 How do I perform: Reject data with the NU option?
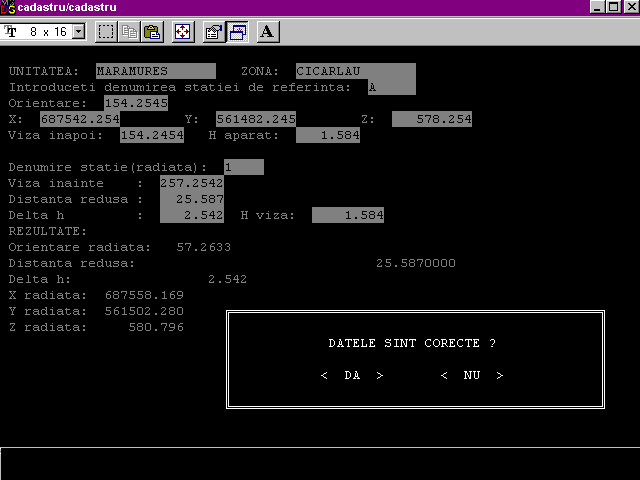(x=471, y=376)
